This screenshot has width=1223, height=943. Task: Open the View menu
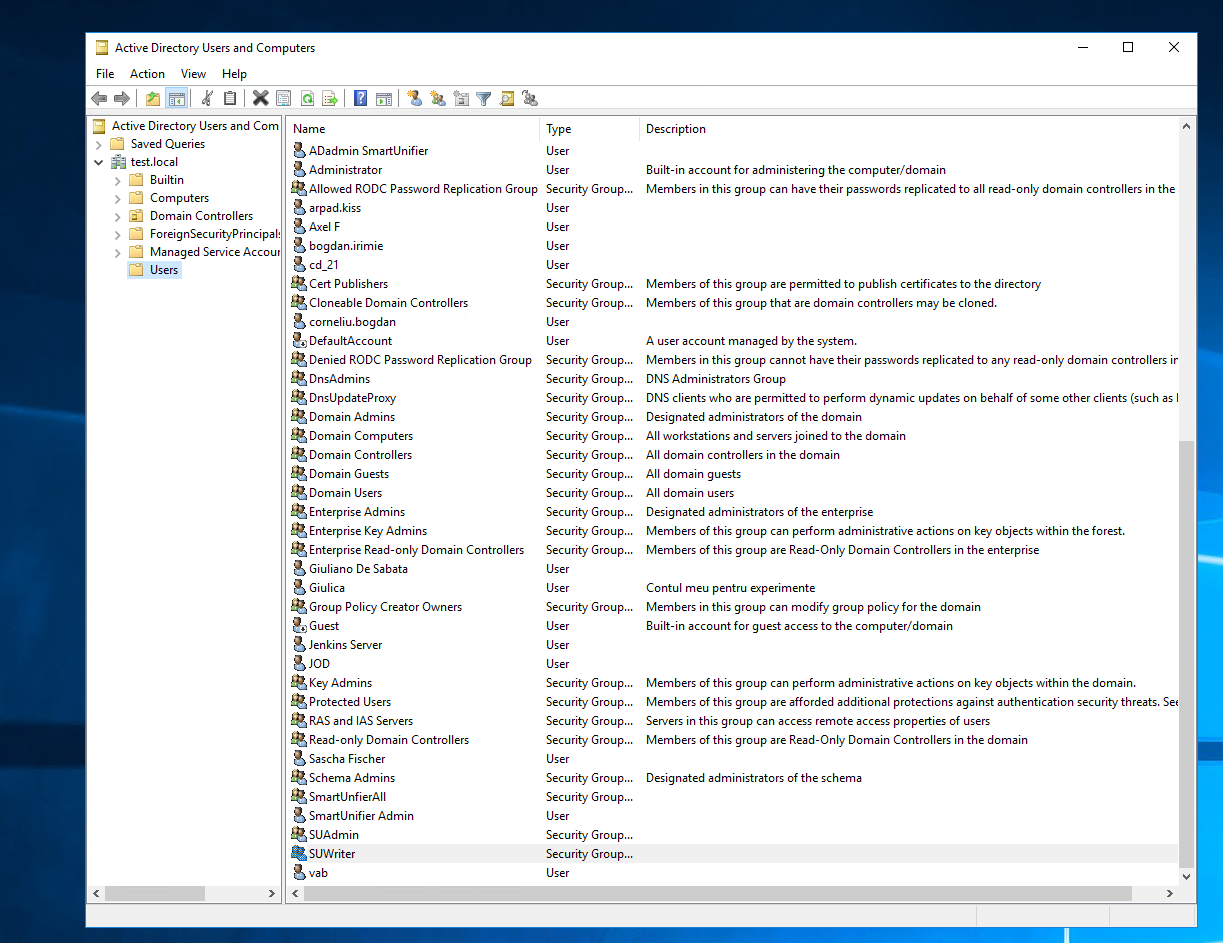[x=193, y=74]
